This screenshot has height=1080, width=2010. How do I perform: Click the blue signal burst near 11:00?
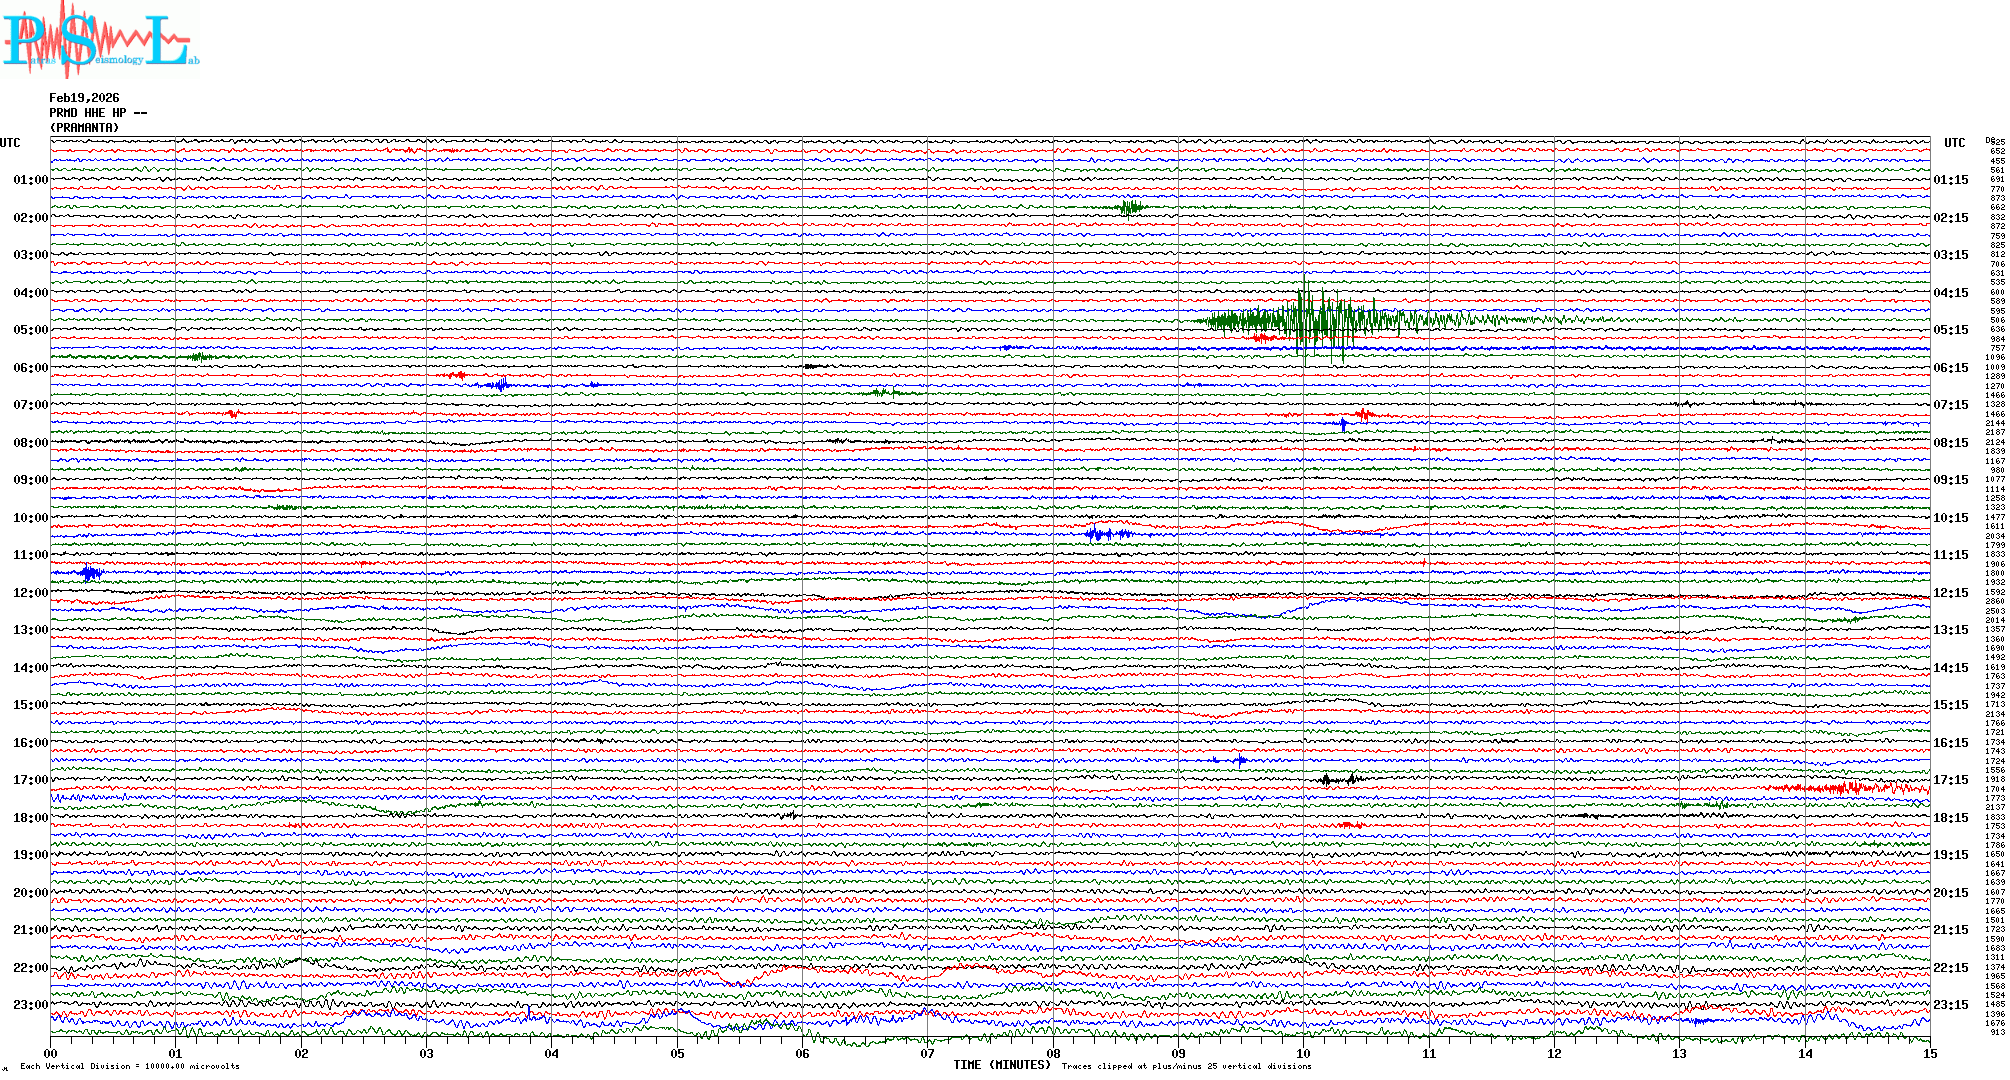[91, 573]
